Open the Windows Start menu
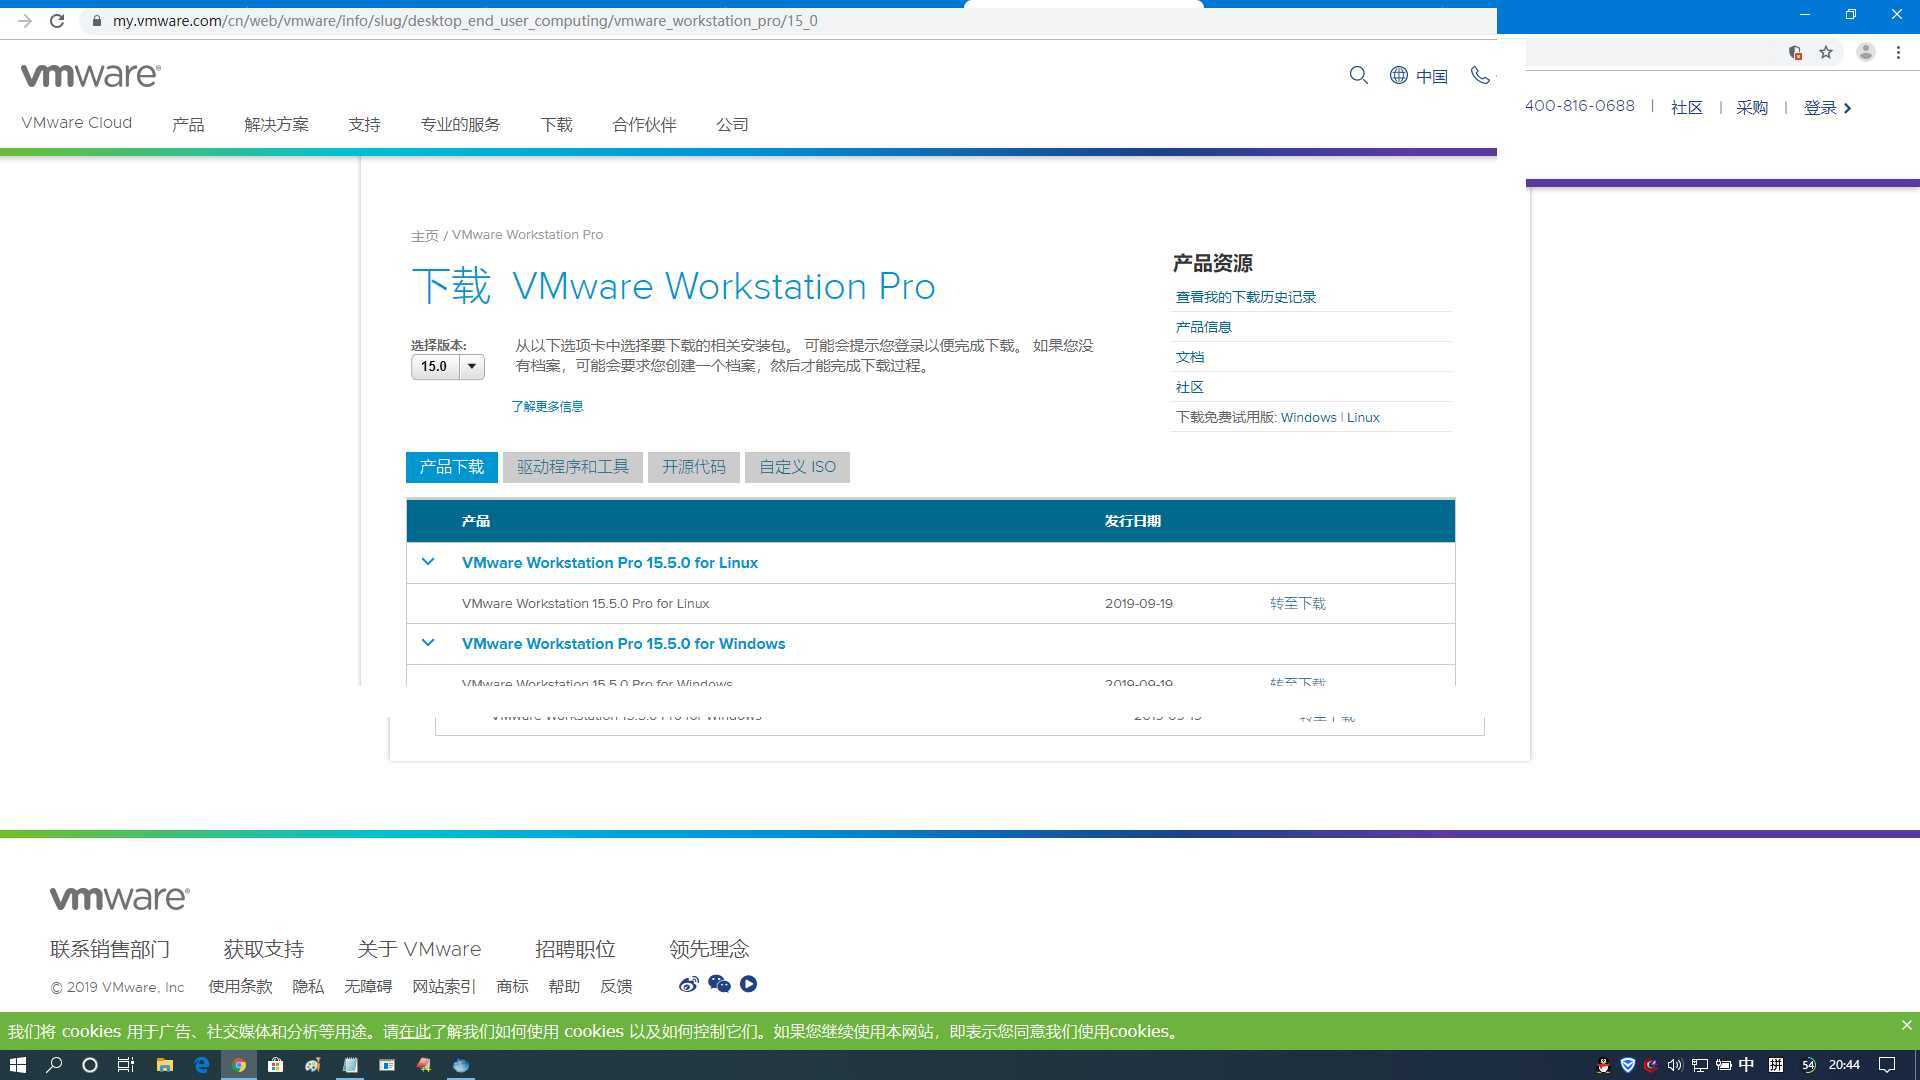The width and height of the screenshot is (1920, 1080). tap(18, 1065)
